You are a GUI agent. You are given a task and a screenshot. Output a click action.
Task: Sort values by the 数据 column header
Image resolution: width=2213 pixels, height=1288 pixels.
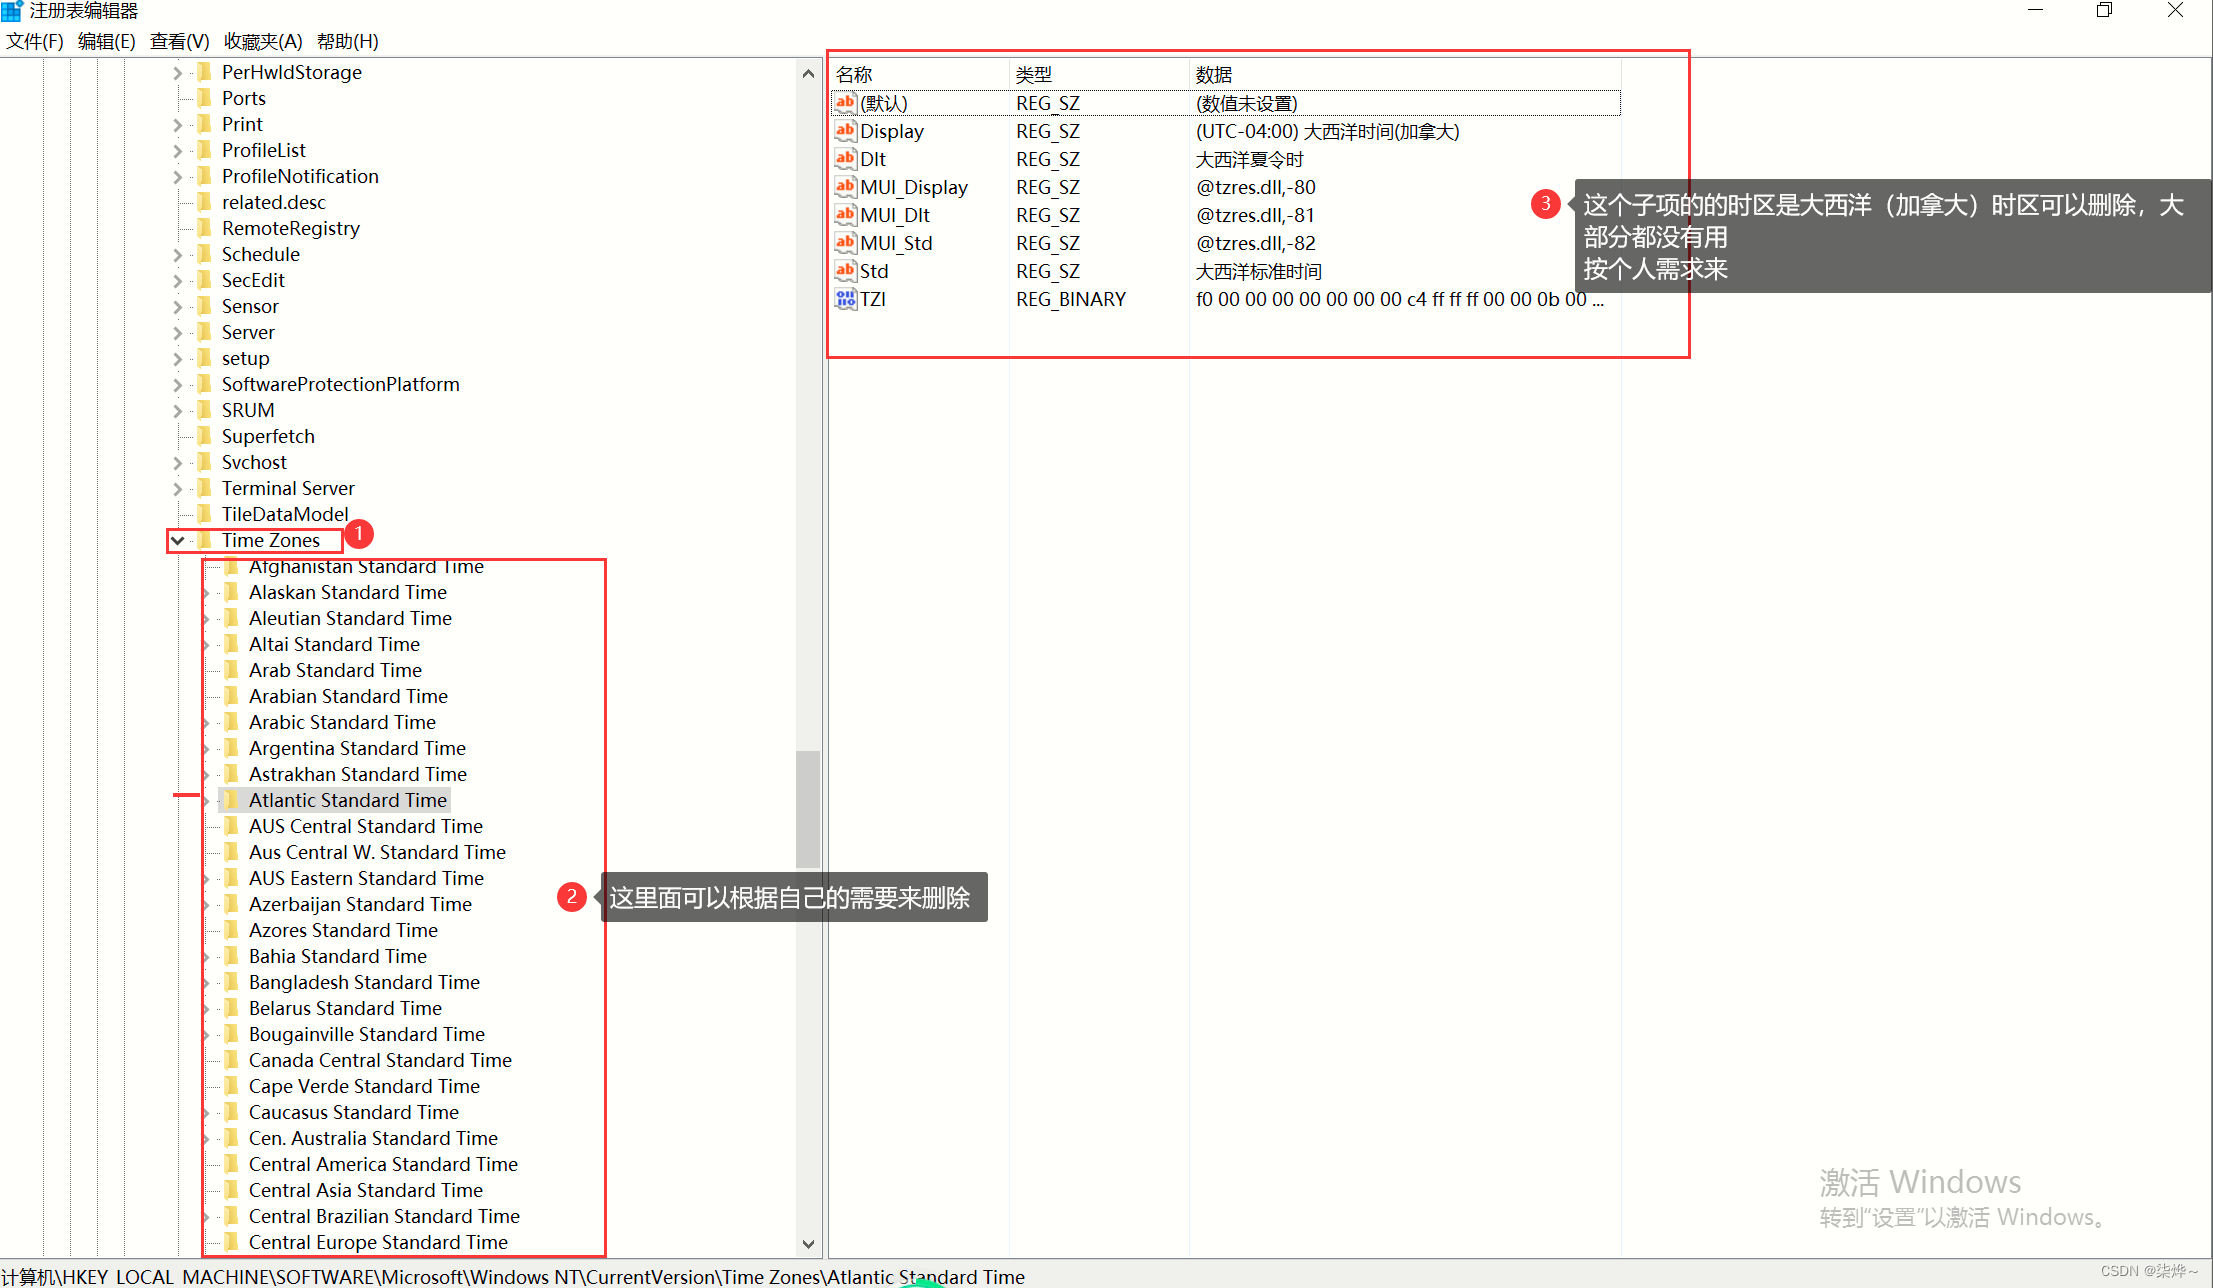[1405, 75]
